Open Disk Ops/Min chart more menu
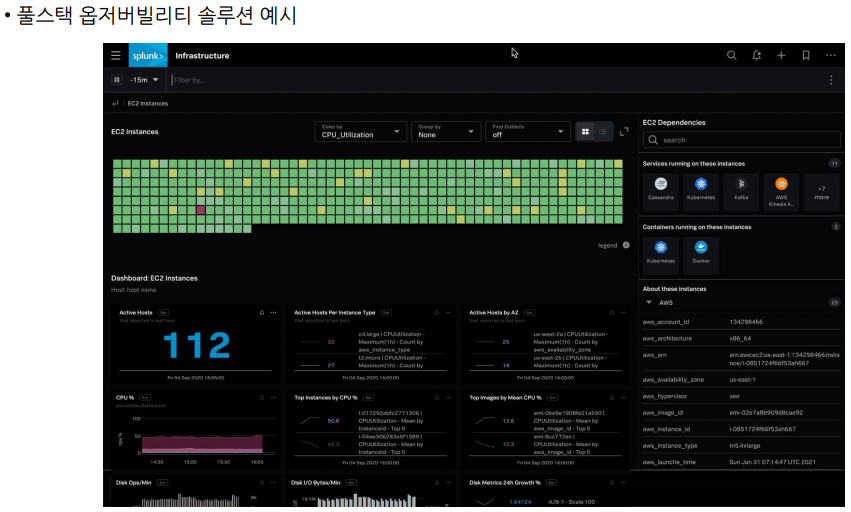The height and width of the screenshot is (512, 851). 274,483
